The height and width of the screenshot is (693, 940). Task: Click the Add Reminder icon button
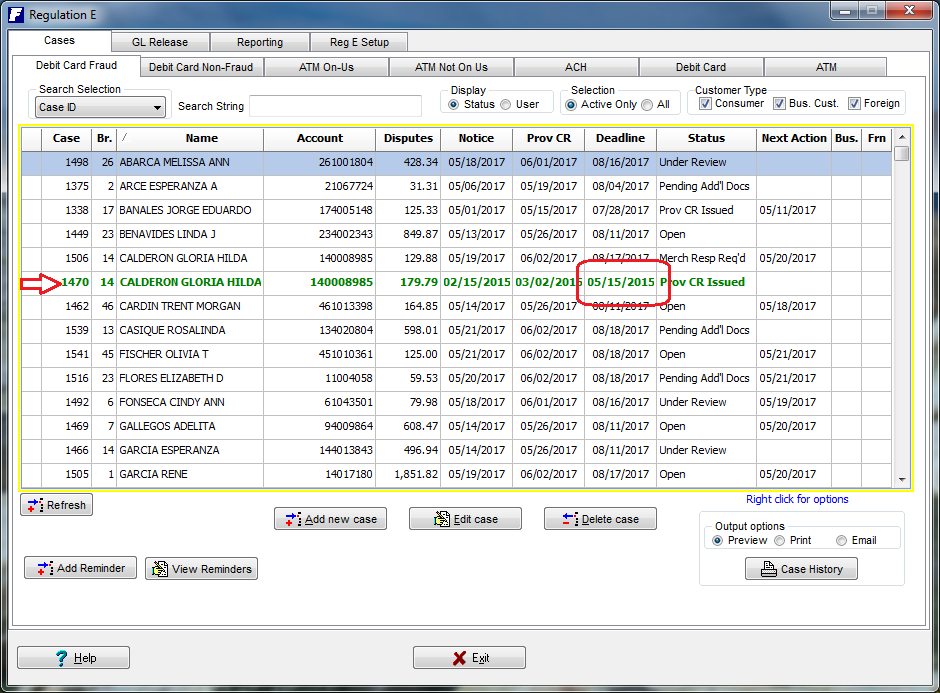[x=43, y=568]
